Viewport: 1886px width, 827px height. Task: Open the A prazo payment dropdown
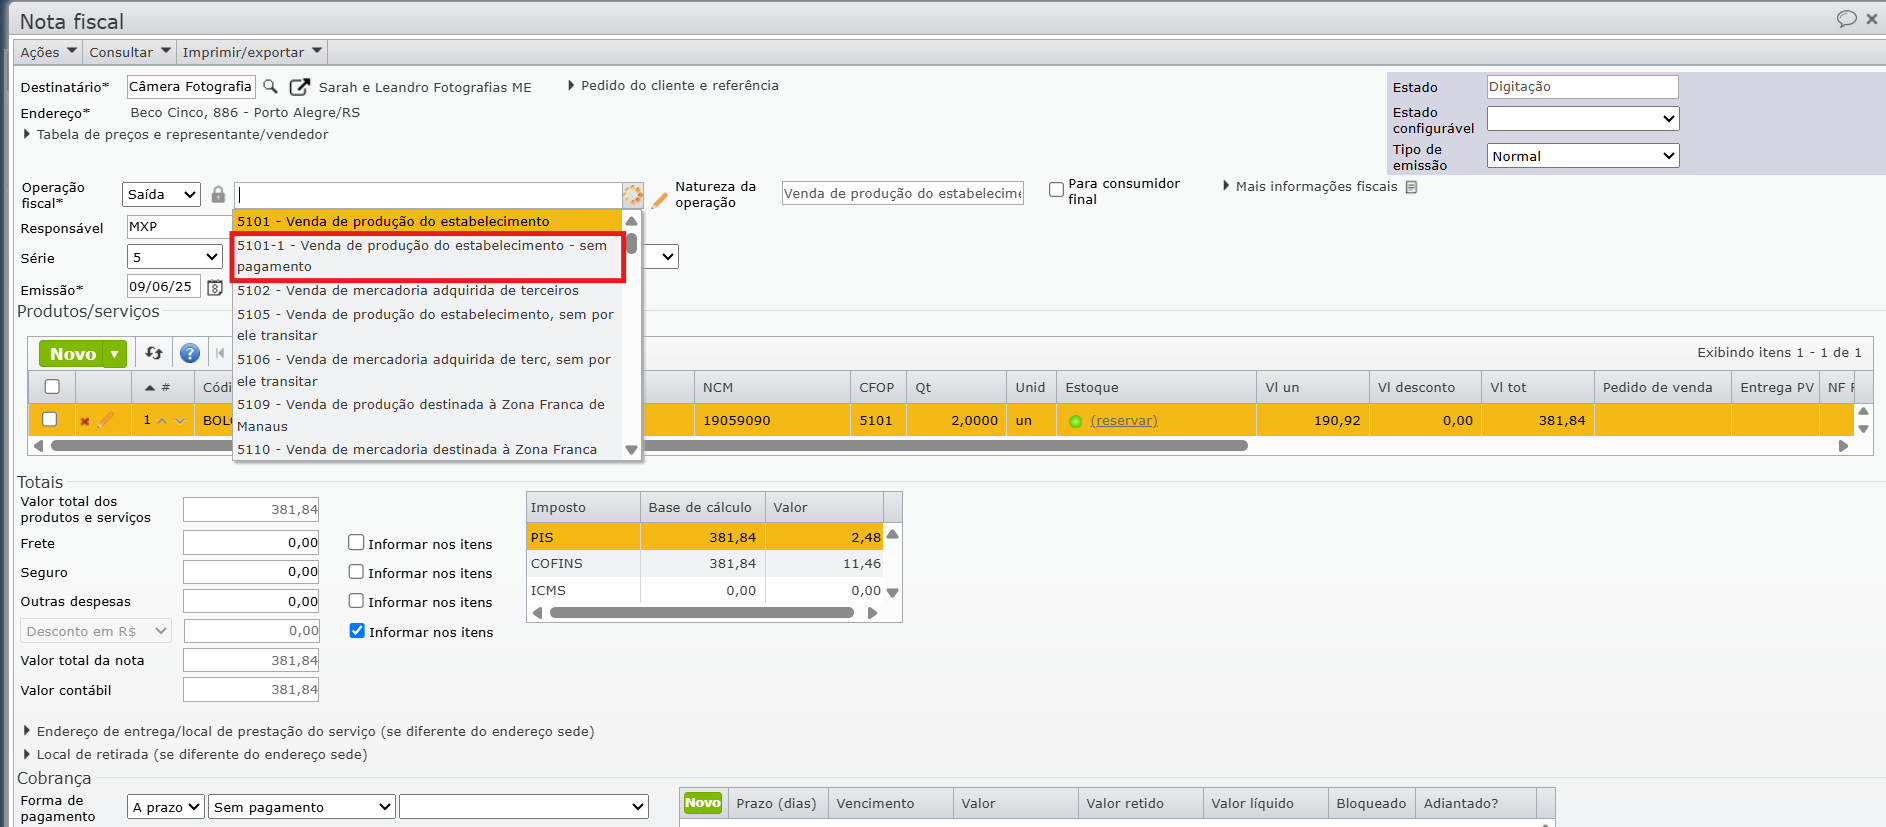pyautogui.click(x=166, y=807)
